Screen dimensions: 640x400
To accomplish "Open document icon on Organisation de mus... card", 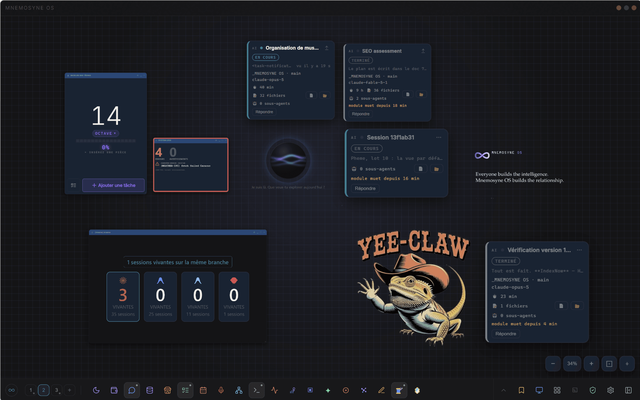I will point(311,96).
